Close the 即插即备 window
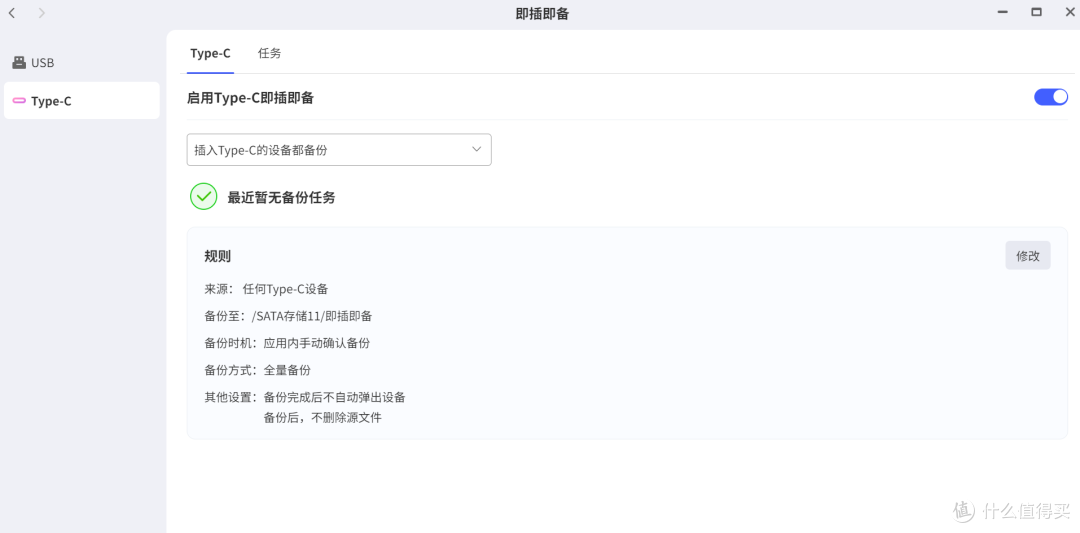This screenshot has height=533, width=1080. 1070,12
